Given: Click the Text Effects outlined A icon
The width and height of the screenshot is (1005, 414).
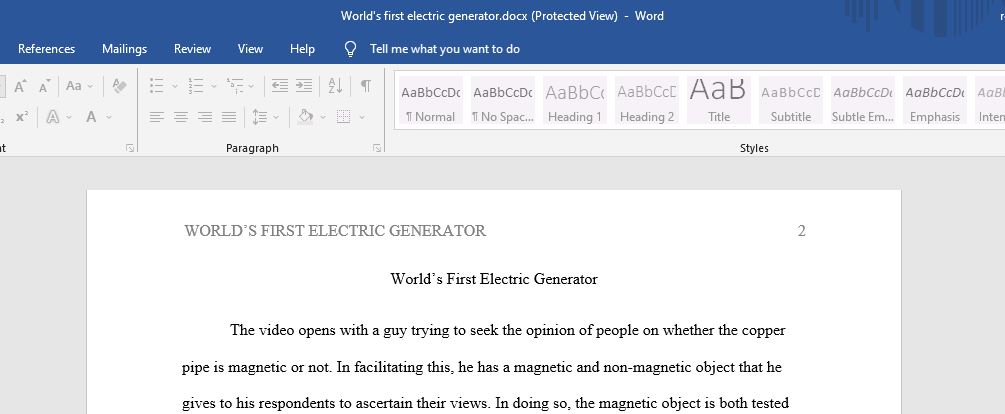Looking at the screenshot, I should 53,117.
